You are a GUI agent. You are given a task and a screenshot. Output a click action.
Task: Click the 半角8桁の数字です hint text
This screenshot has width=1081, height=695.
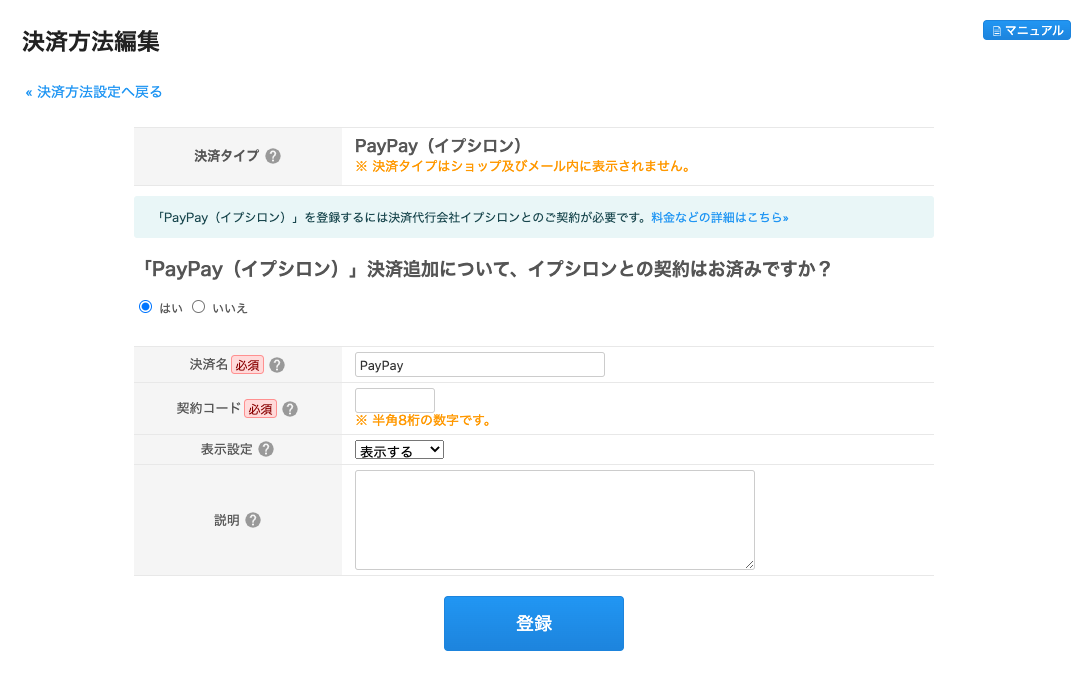(423, 420)
